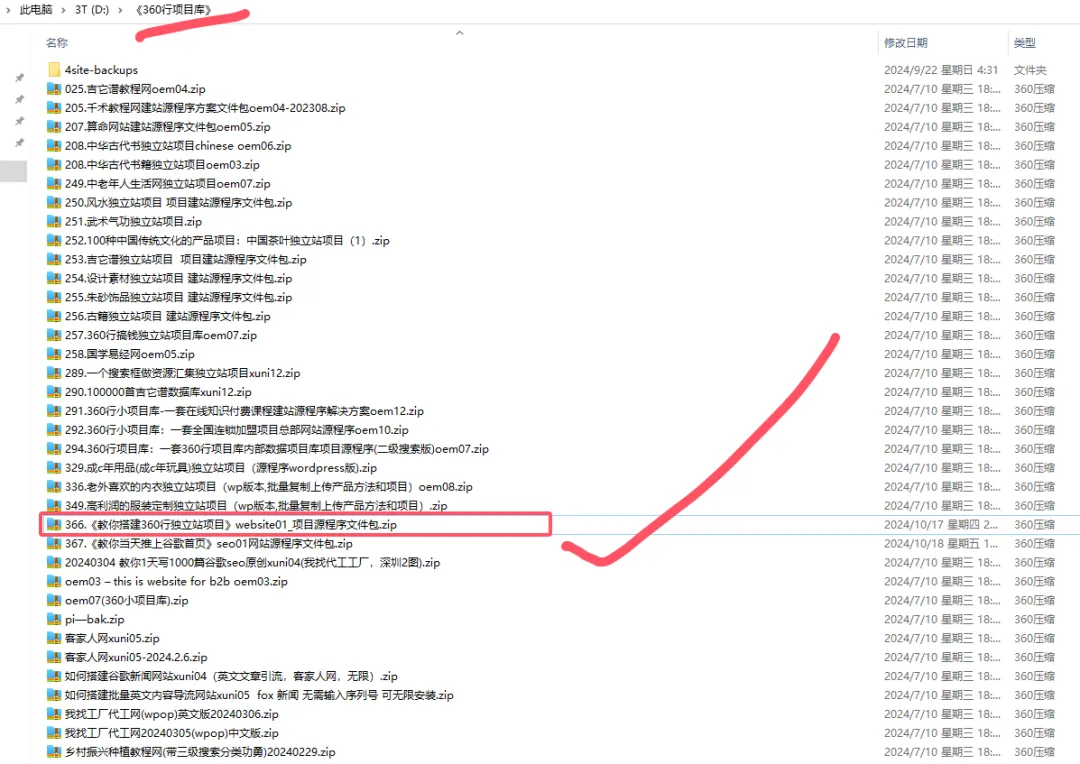
Task: Click date 2024/10/18 星期五 of file 367
Action: pos(941,544)
